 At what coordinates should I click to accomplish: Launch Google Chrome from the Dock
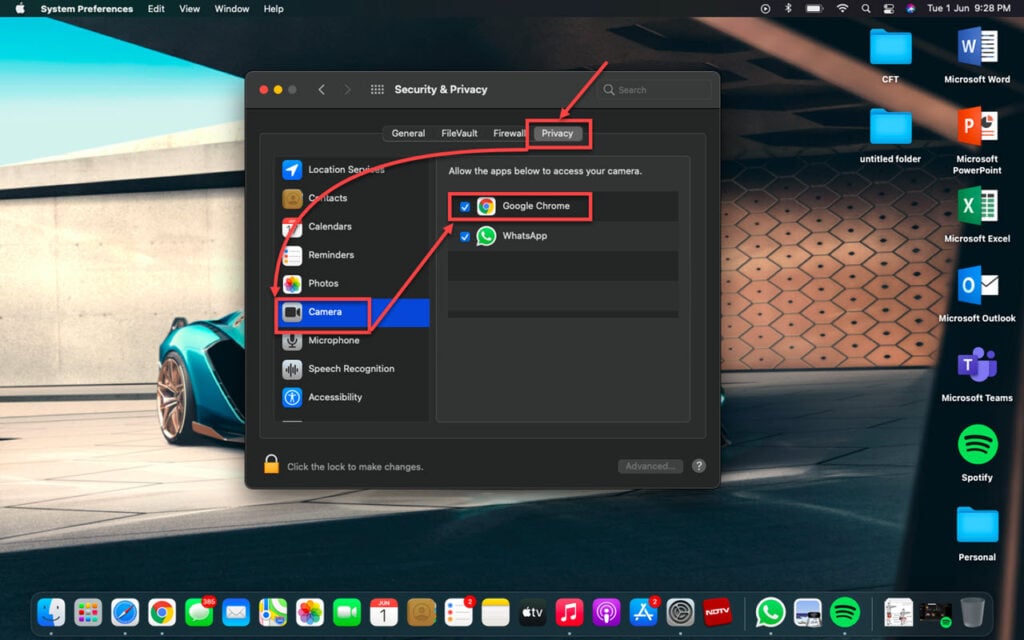[162, 613]
